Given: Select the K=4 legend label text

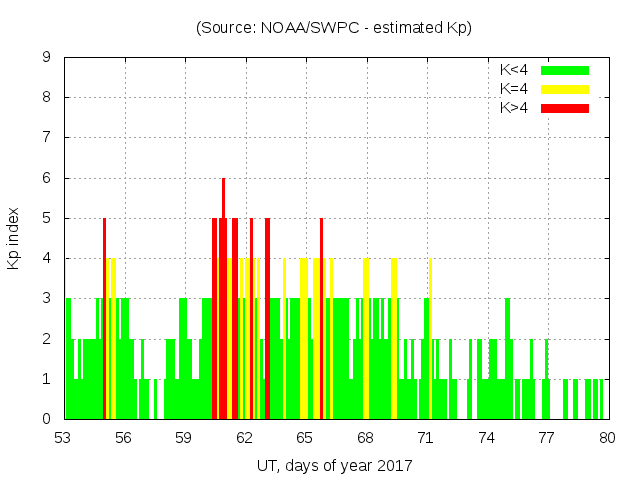Looking at the screenshot, I should (514, 89).
